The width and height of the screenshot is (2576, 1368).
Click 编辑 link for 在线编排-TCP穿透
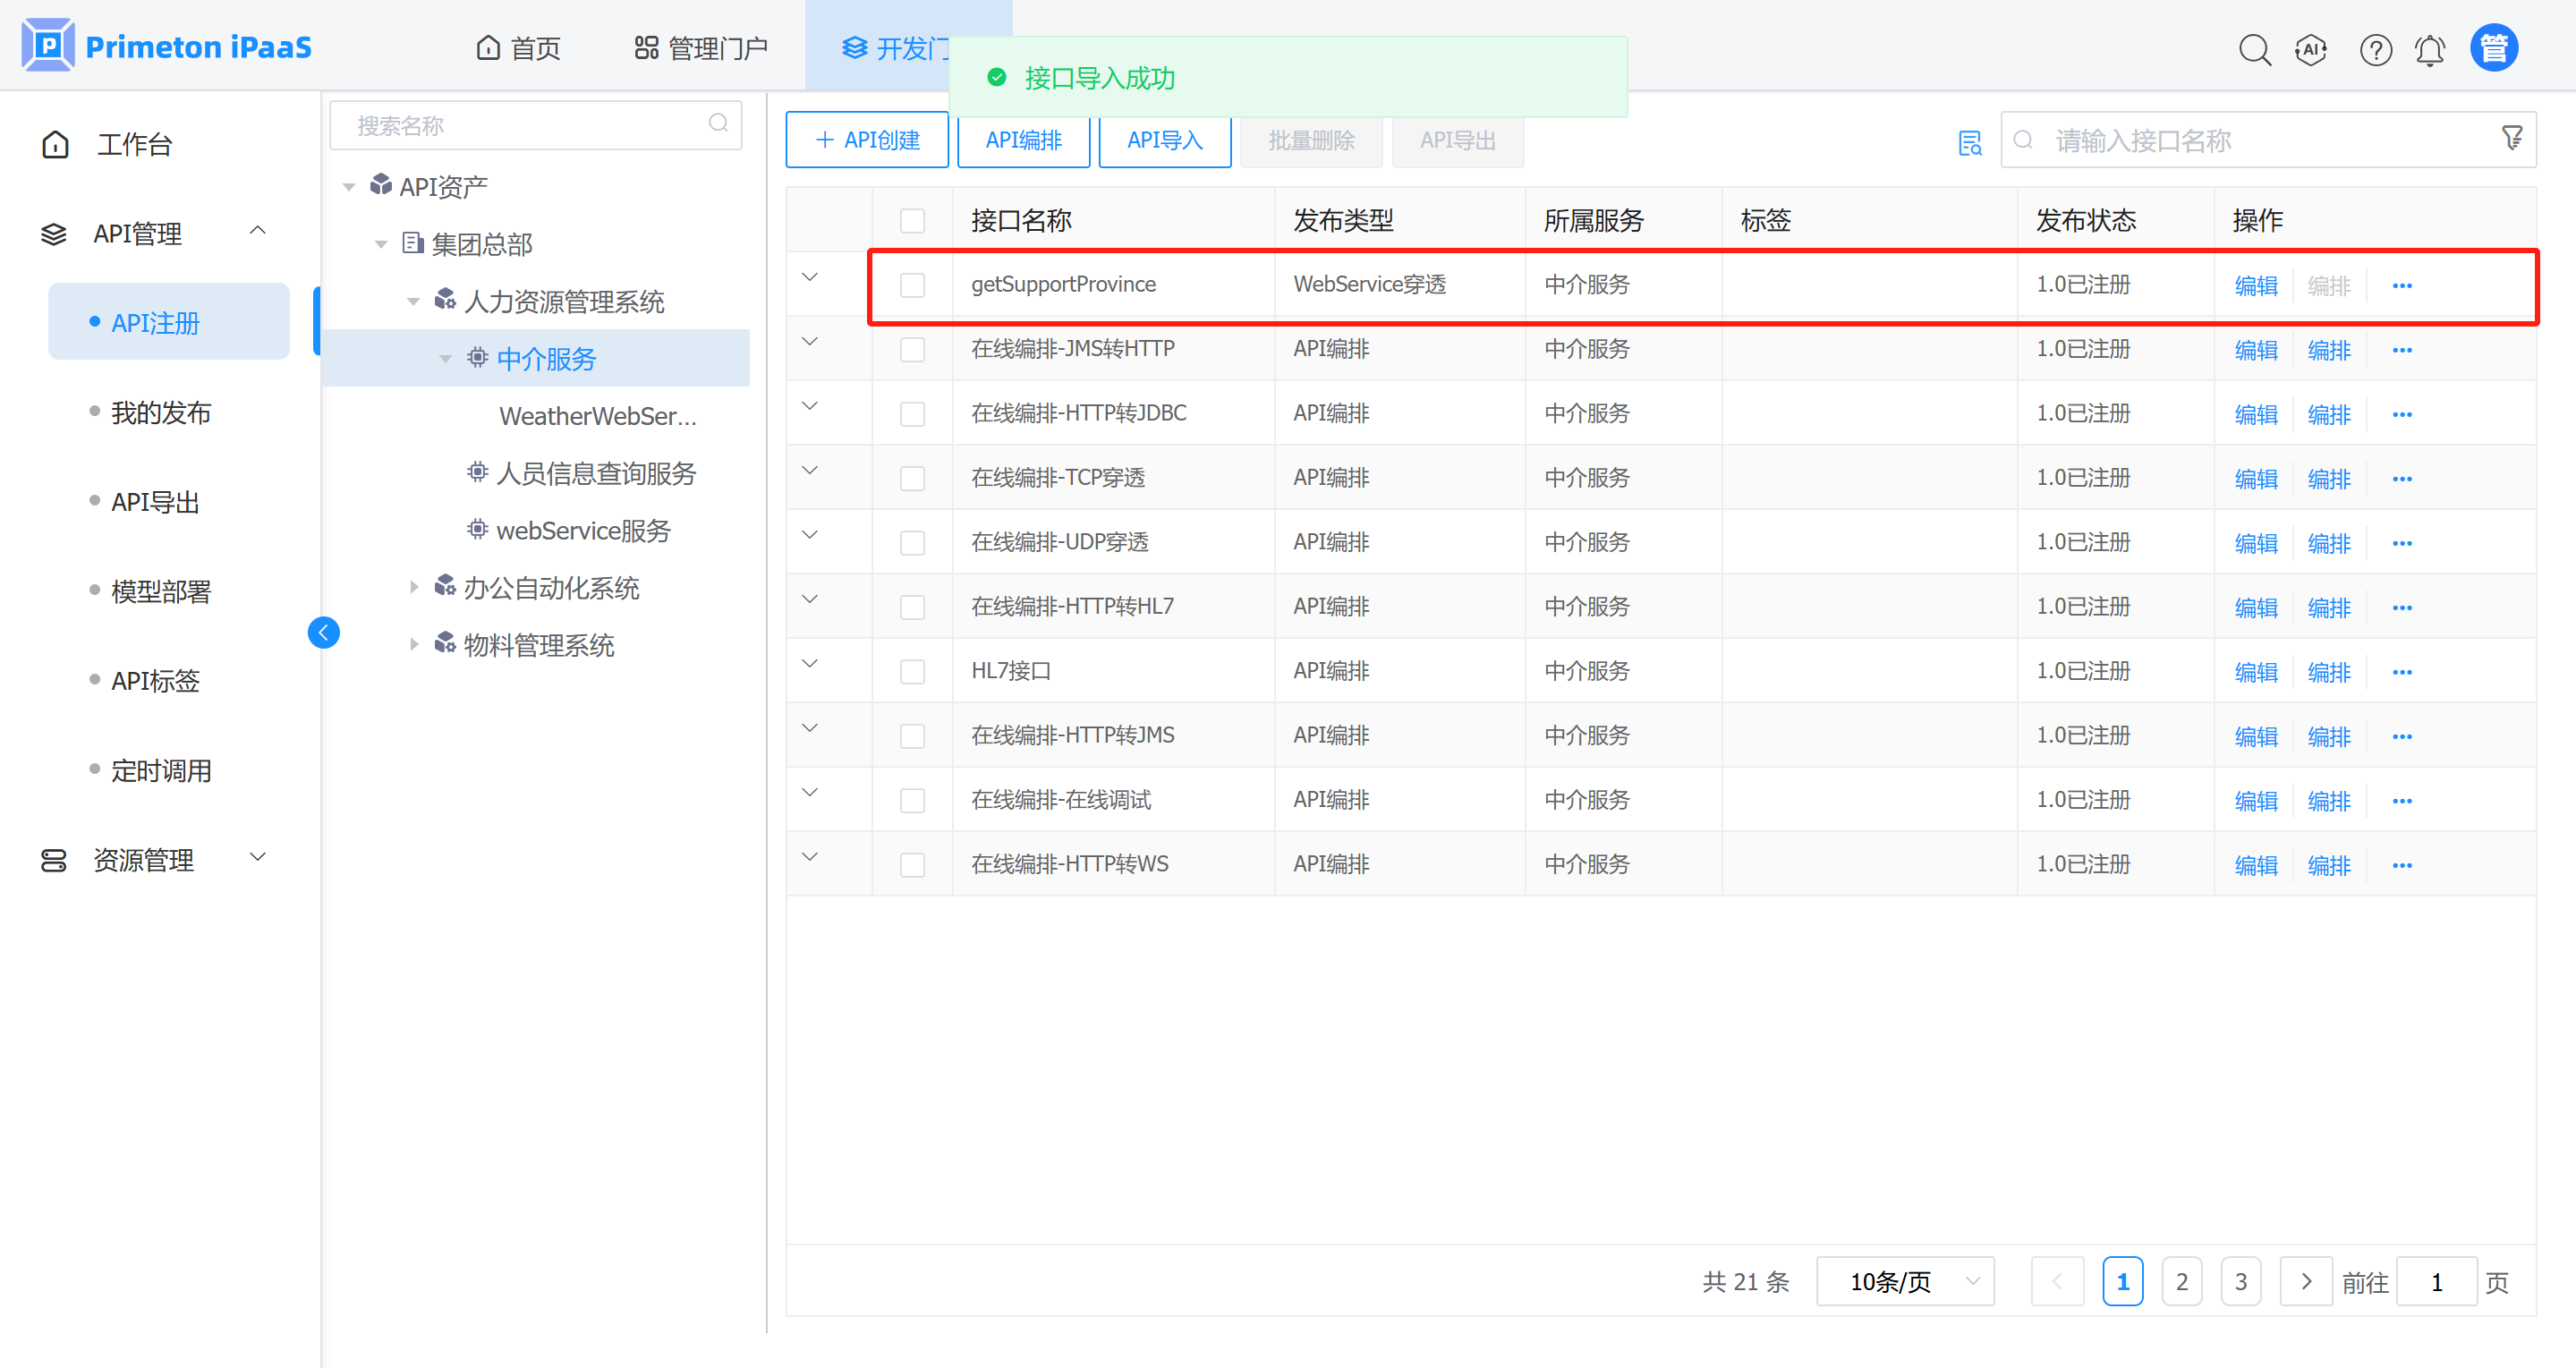(x=2255, y=479)
